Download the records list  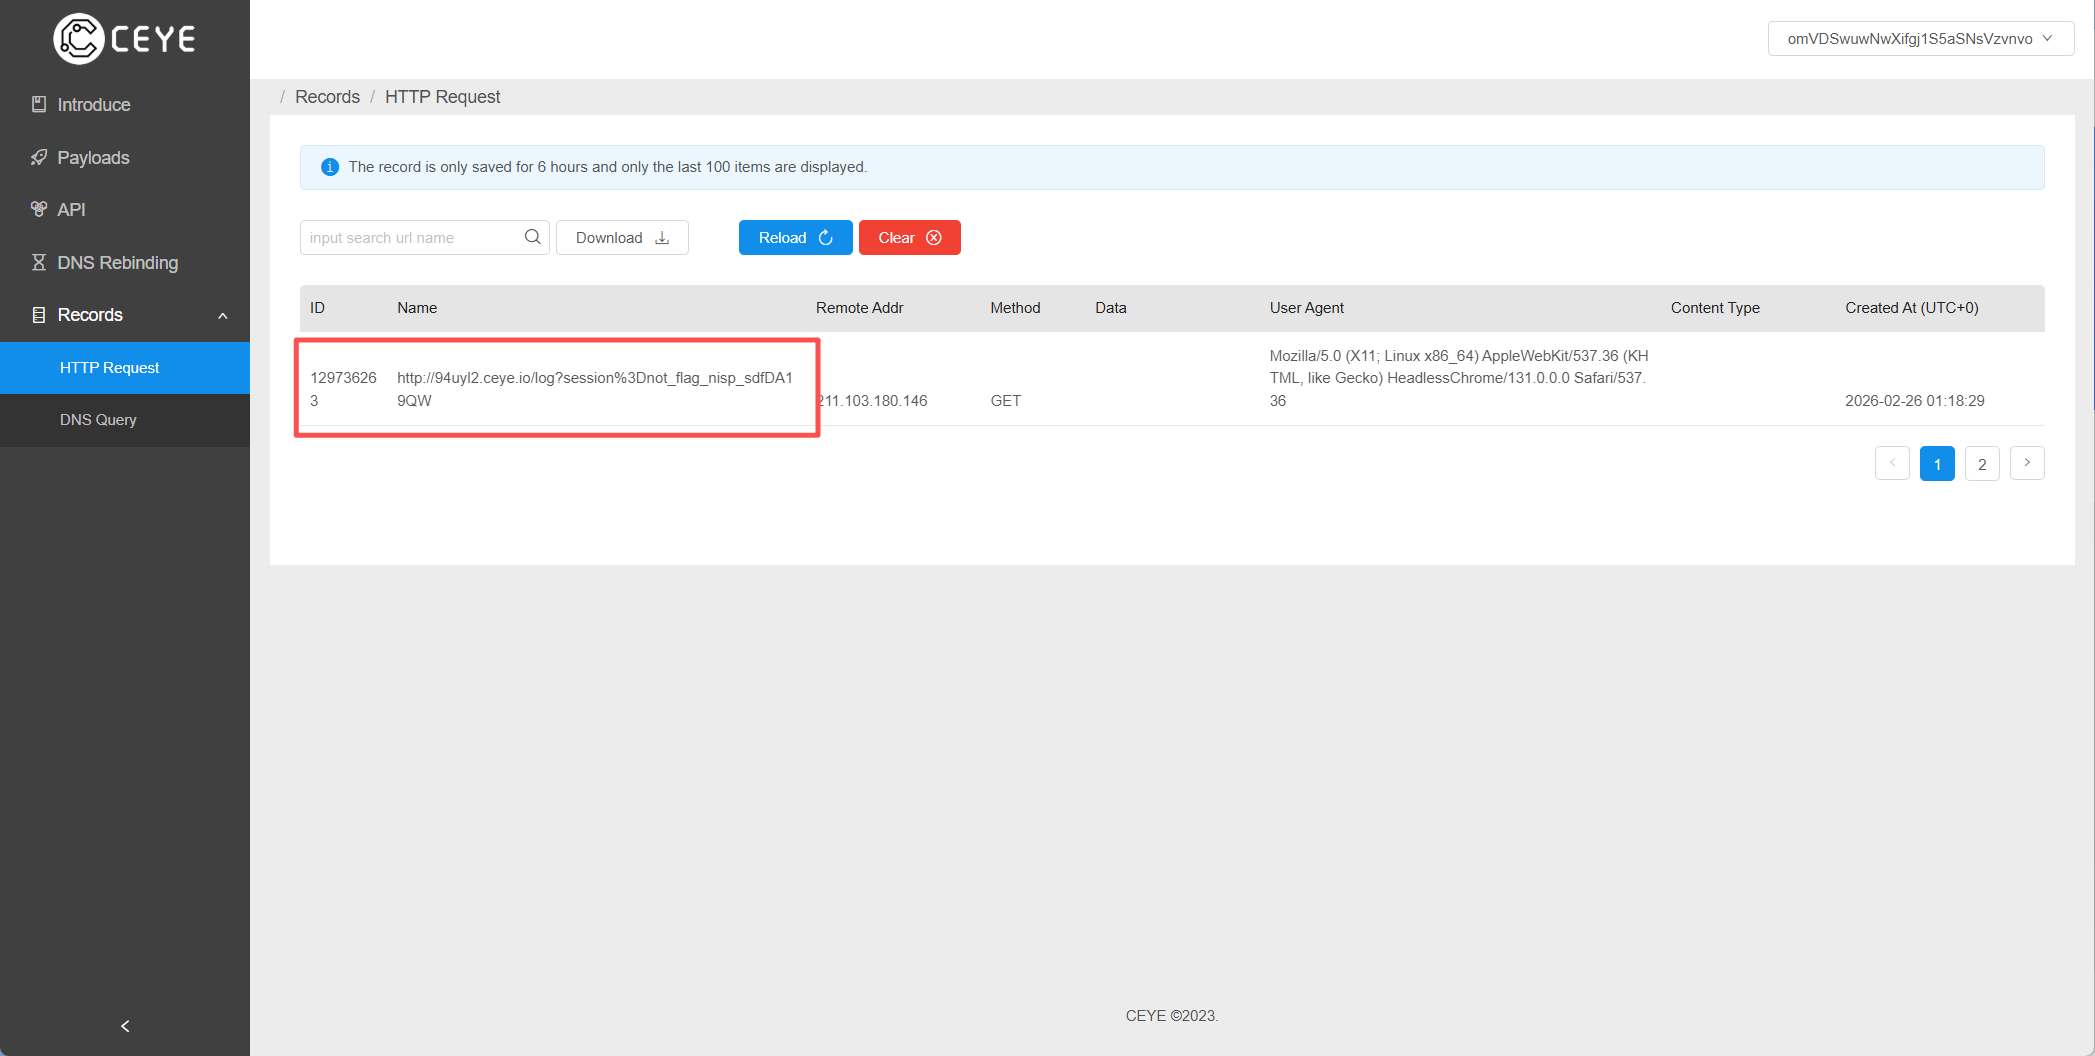point(622,238)
